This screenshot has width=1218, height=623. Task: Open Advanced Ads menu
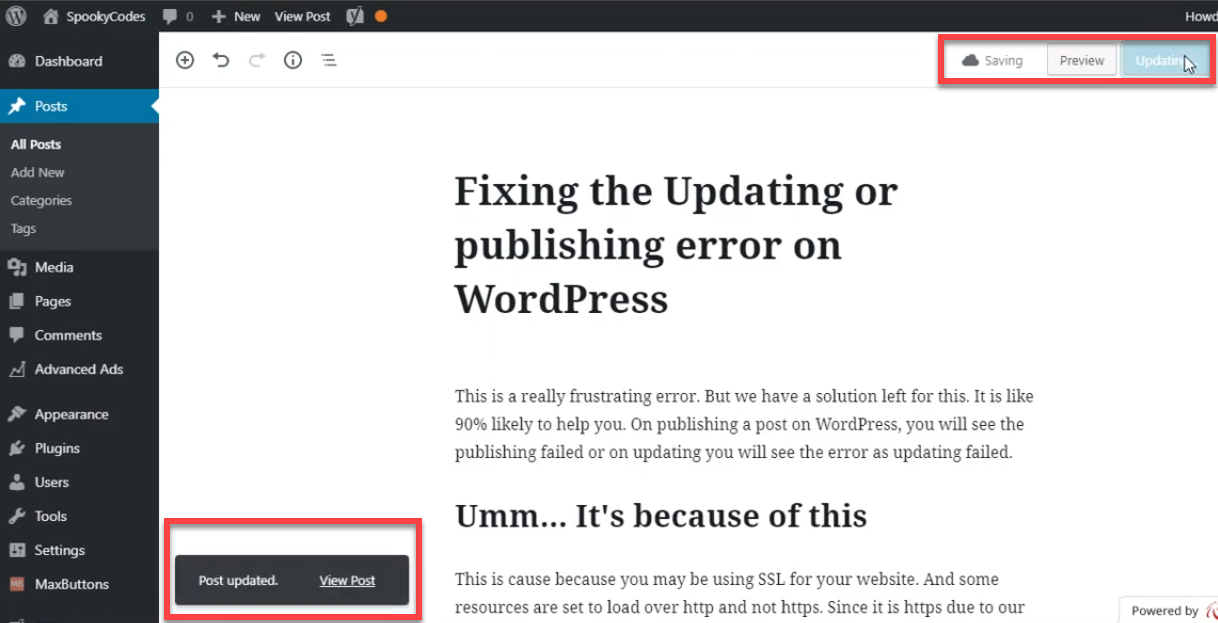[x=79, y=369]
